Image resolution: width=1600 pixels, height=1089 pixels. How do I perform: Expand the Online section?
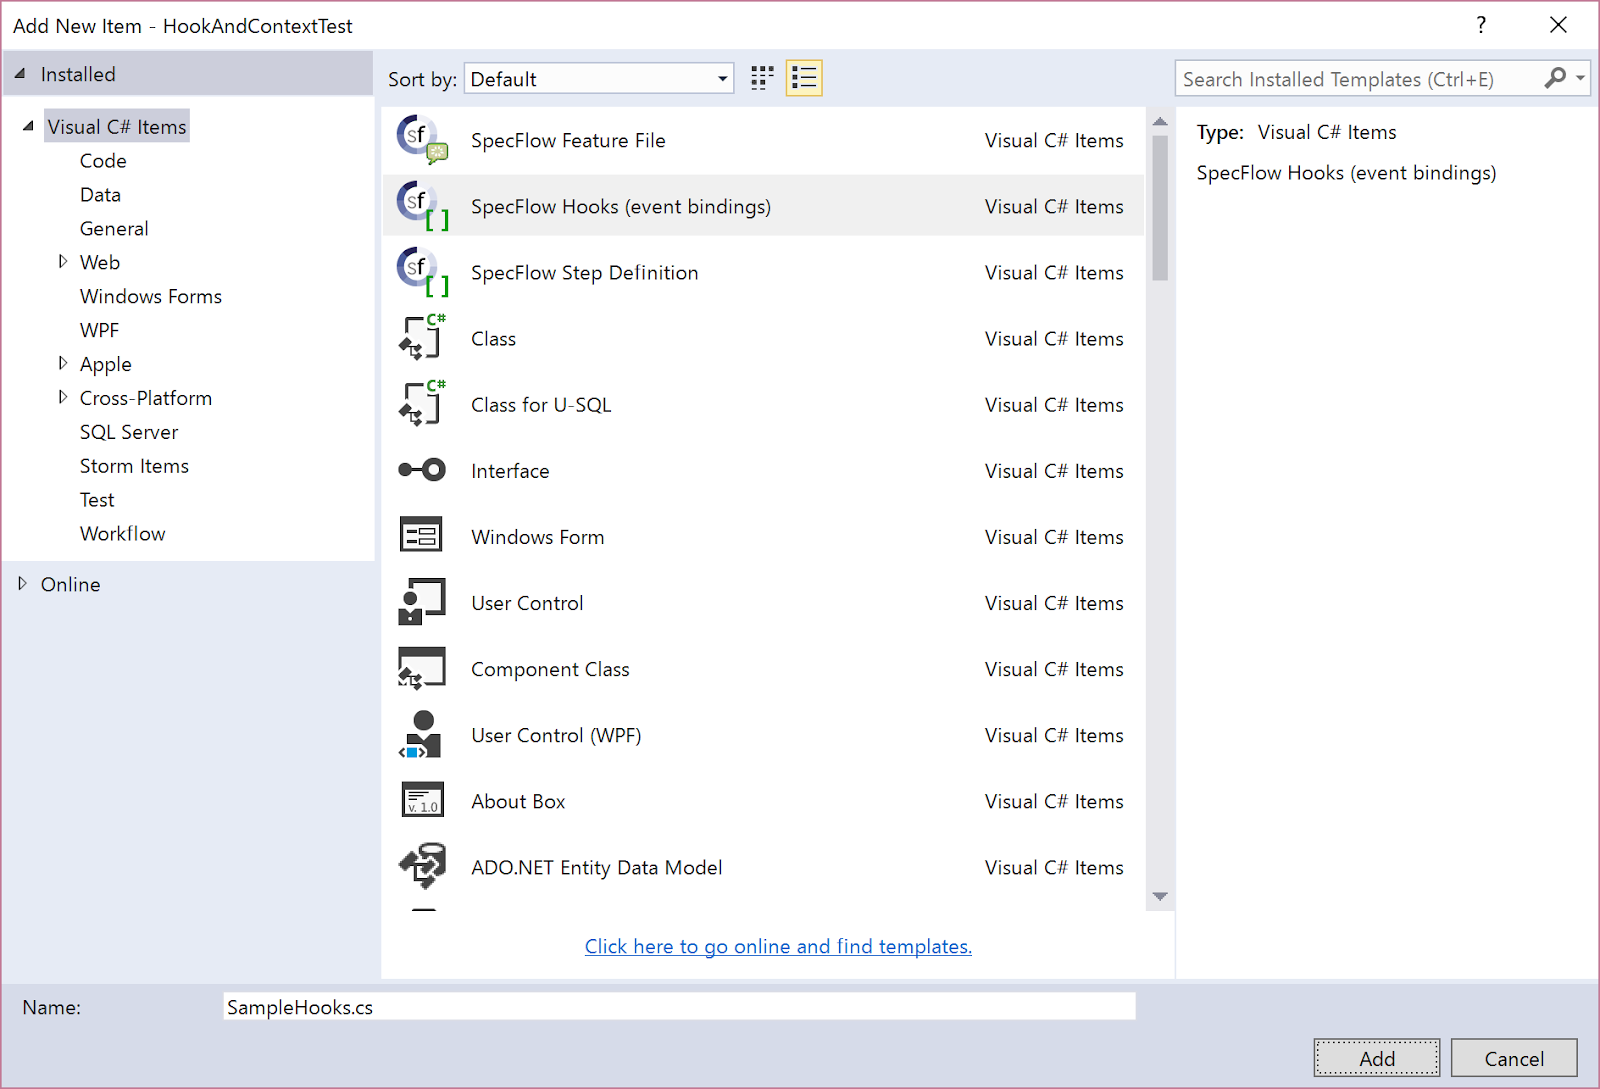coord(22,584)
